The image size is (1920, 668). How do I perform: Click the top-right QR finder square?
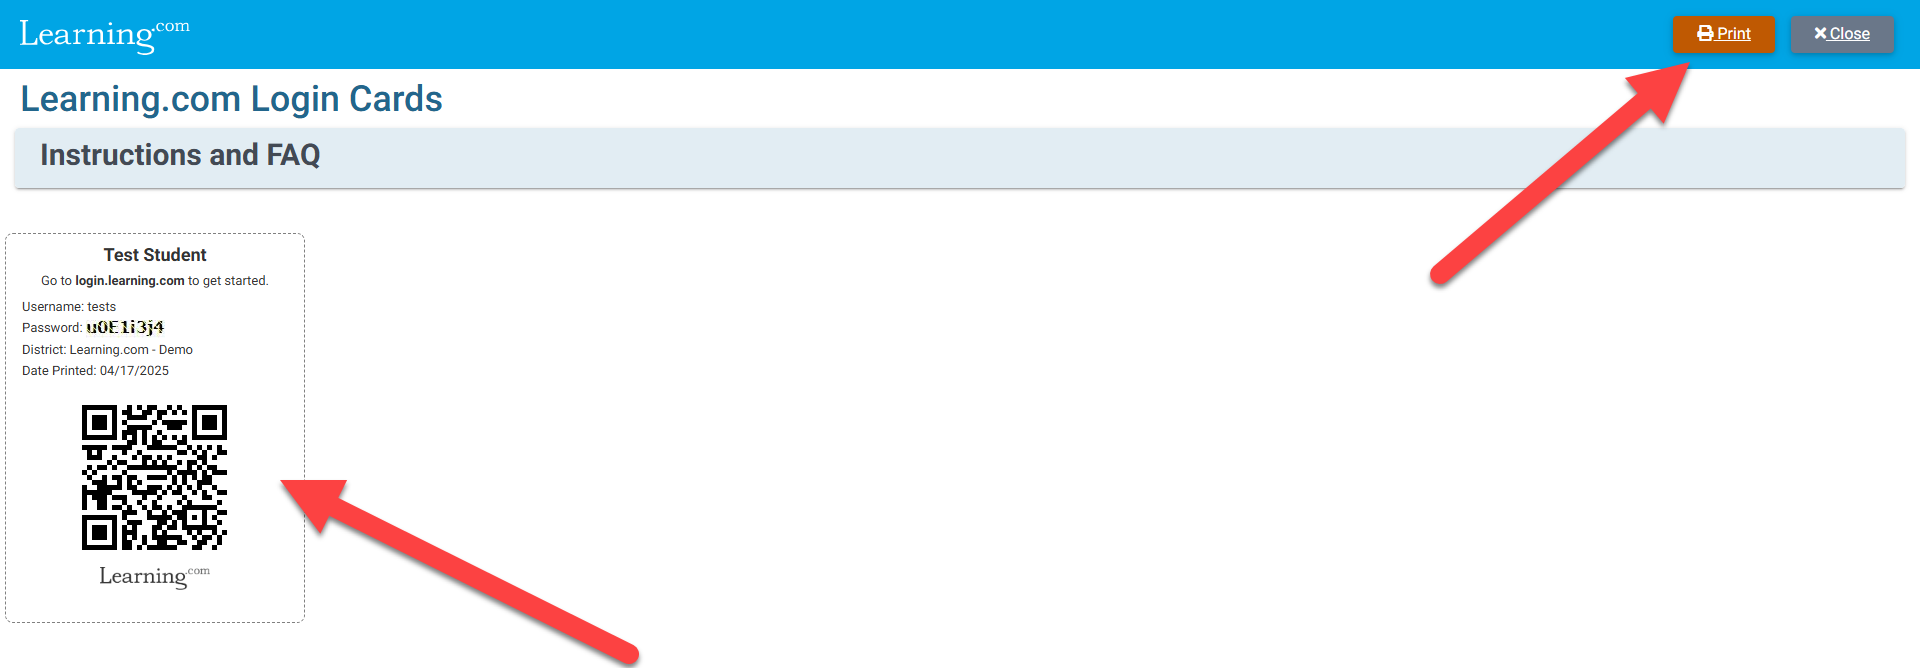click(x=210, y=423)
